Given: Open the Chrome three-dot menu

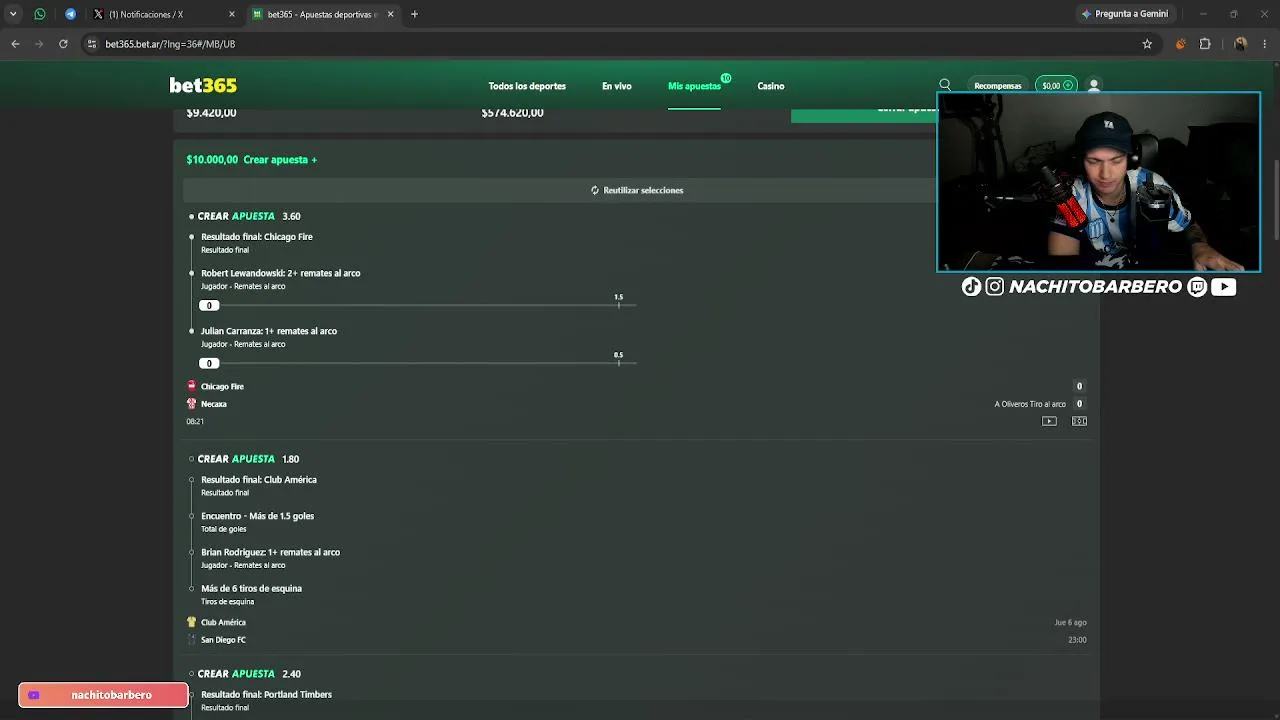Looking at the screenshot, I should tap(1265, 44).
